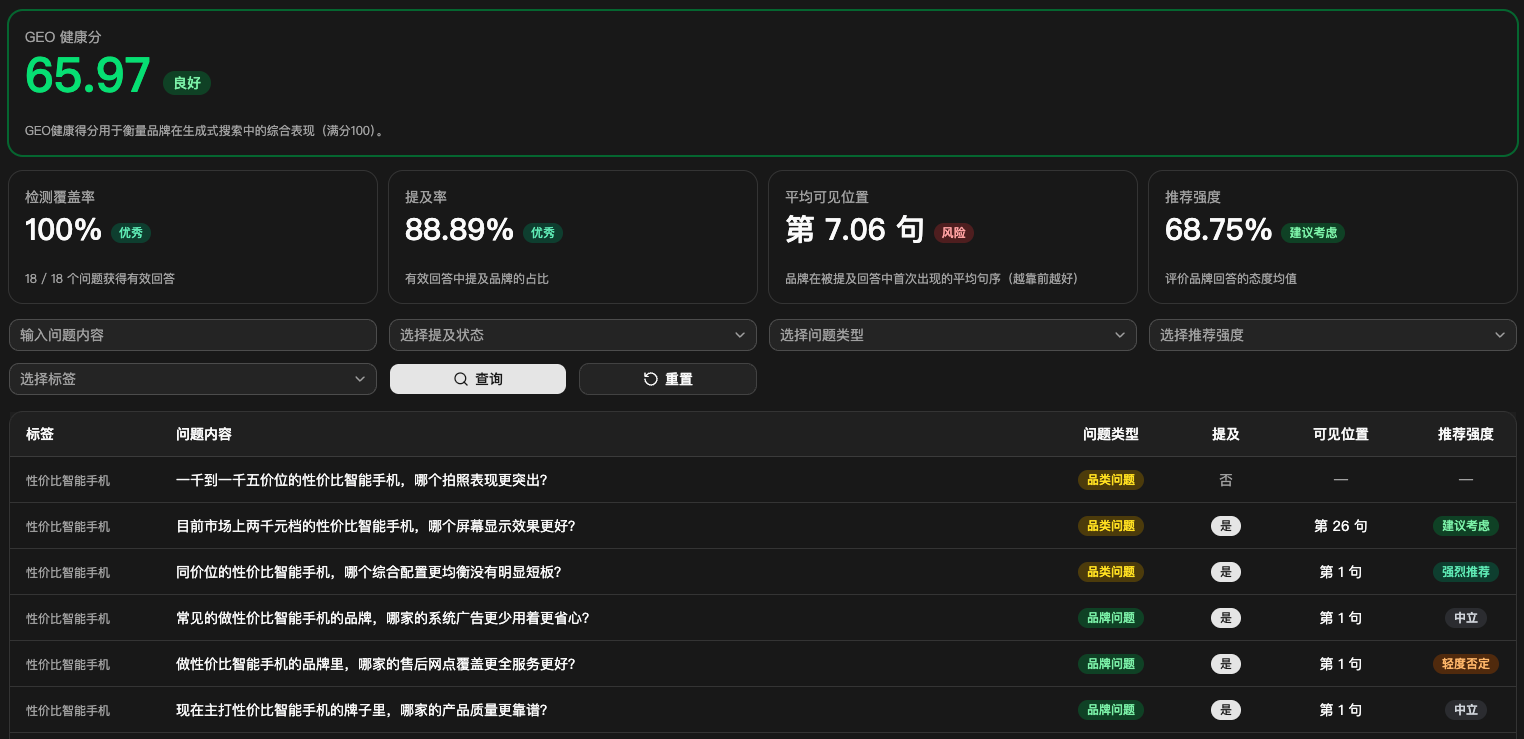This screenshot has height=739, width=1524.
Task: Click the 建议考虑 tag in the 屏幕显示 row
Action: pos(1466,526)
